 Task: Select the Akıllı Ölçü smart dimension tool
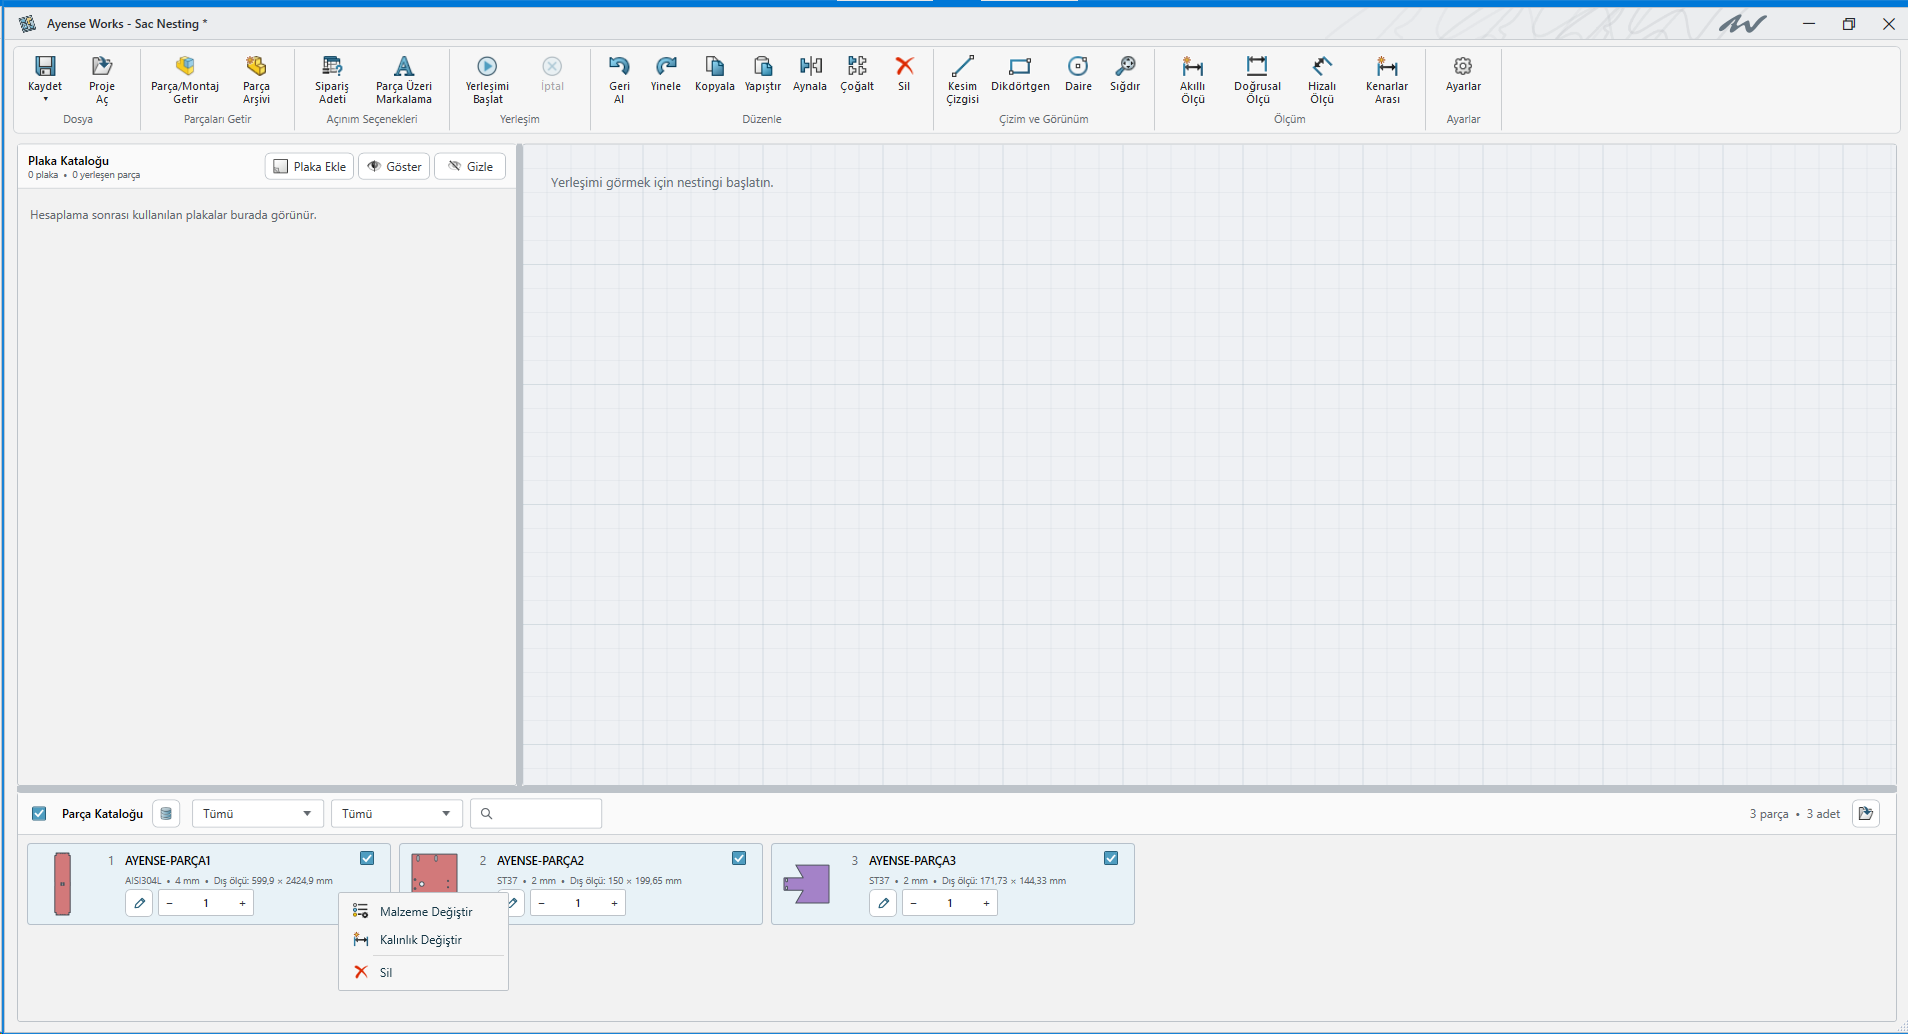(1192, 79)
